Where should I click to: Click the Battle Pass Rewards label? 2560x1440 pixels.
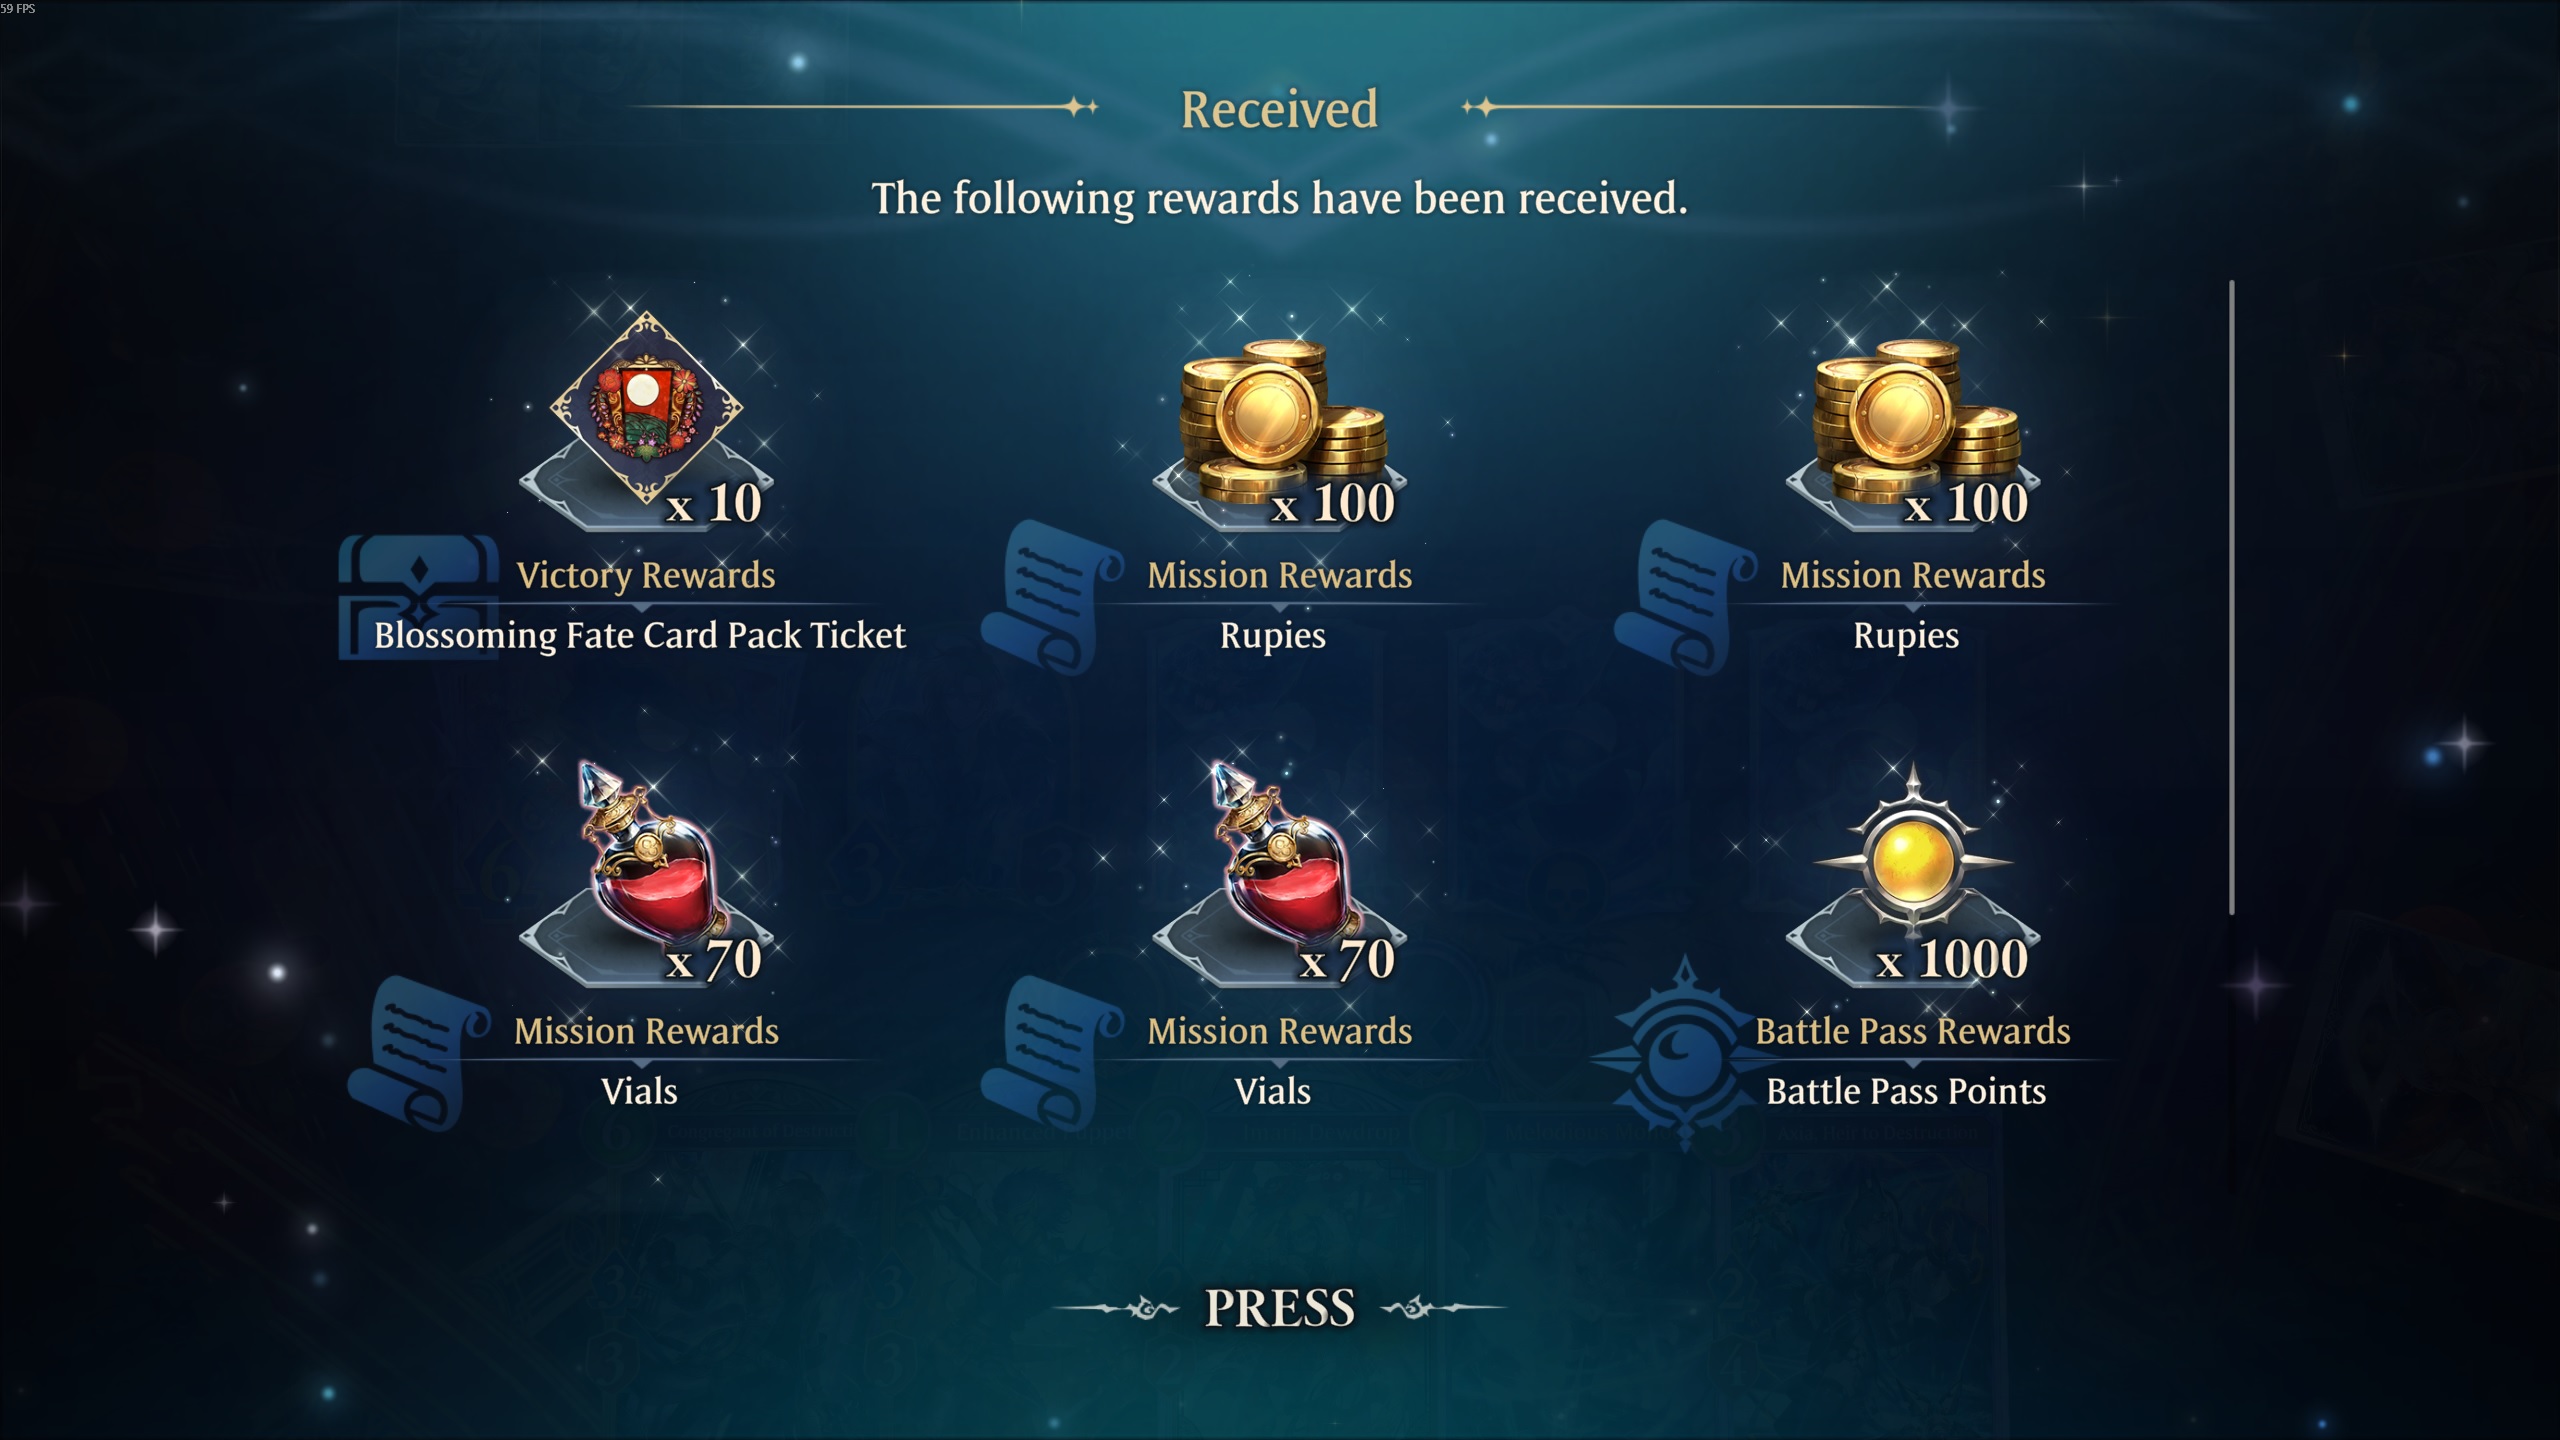pyautogui.click(x=1913, y=1031)
